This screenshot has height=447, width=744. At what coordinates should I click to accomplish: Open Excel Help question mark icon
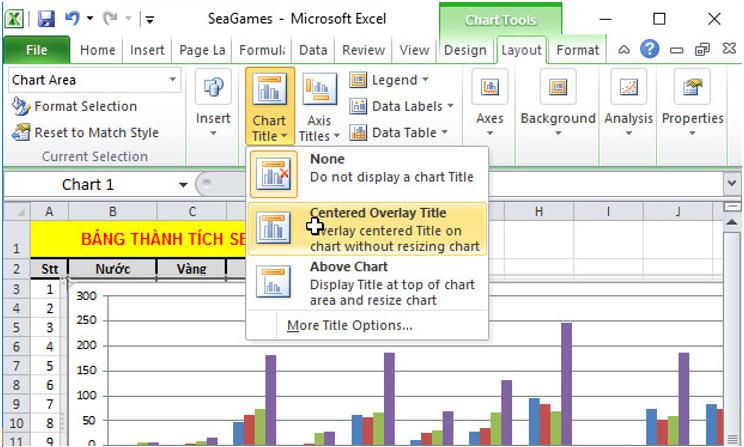650,49
